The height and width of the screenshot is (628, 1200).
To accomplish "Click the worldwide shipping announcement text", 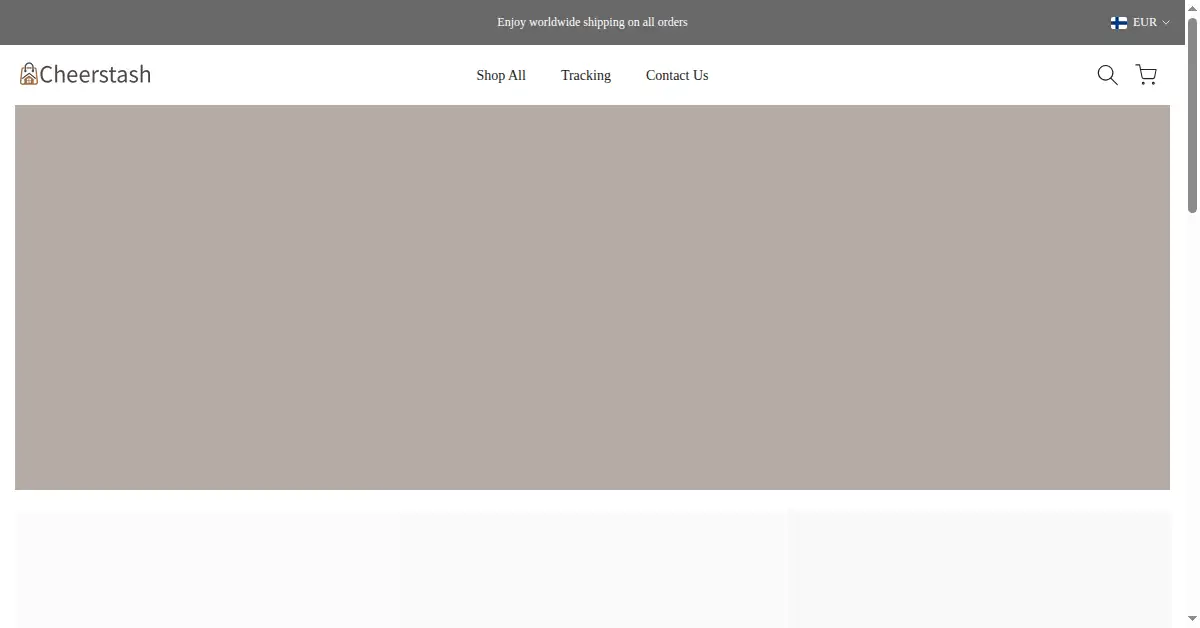I will coord(592,22).
